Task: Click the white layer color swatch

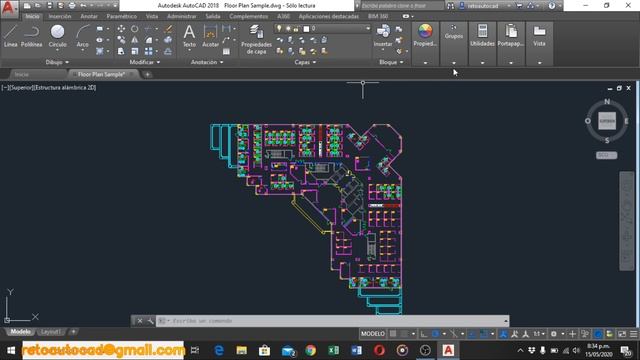Action: 306,29
